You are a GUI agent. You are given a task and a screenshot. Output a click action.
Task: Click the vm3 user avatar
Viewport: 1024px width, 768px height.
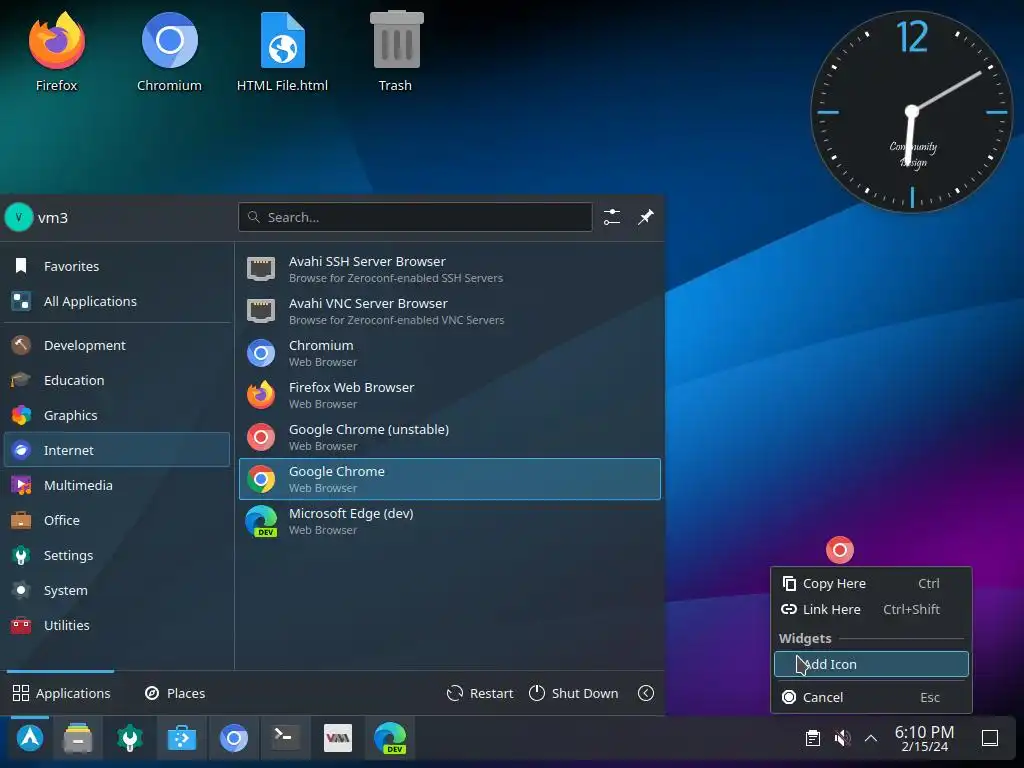[18, 217]
